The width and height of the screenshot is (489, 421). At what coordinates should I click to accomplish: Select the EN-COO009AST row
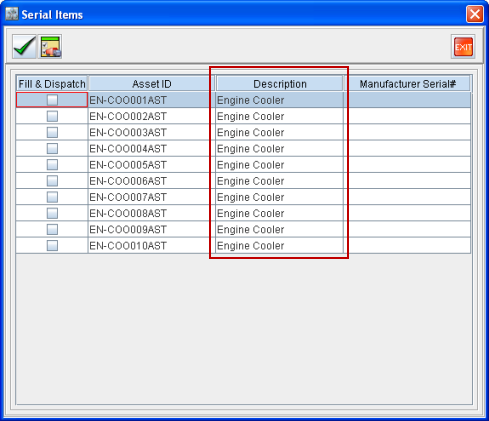(x=243, y=229)
